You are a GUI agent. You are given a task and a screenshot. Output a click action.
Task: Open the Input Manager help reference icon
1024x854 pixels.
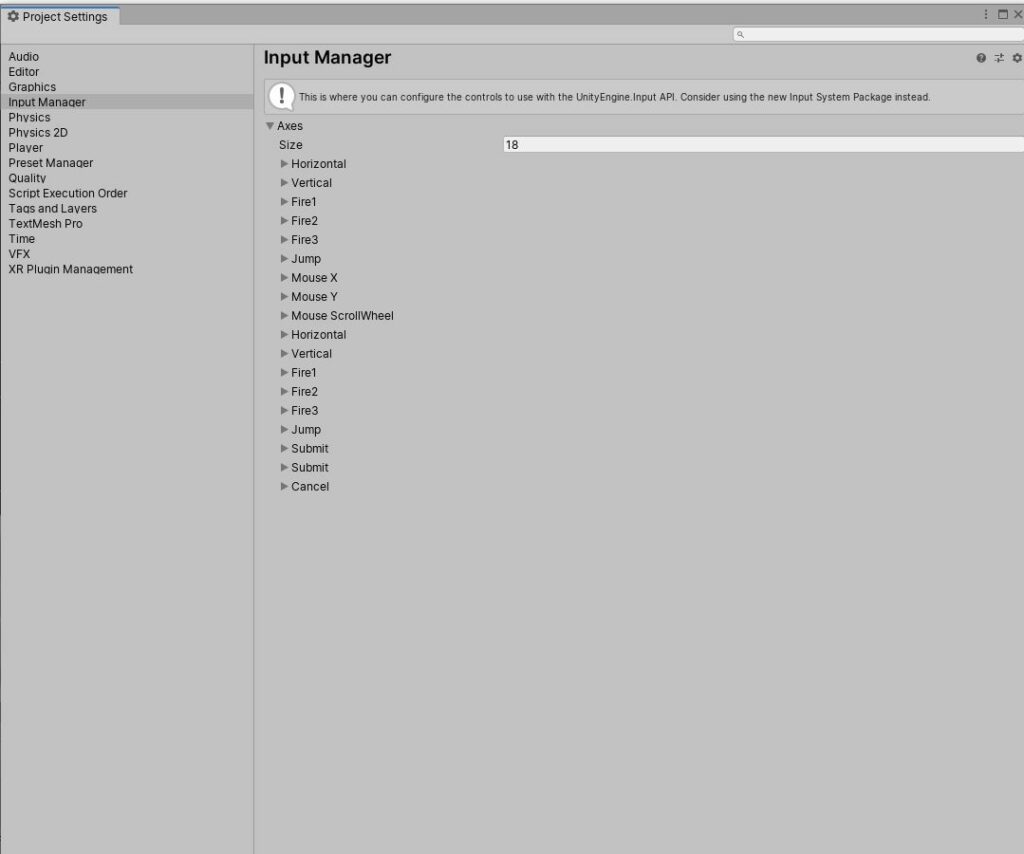981,58
